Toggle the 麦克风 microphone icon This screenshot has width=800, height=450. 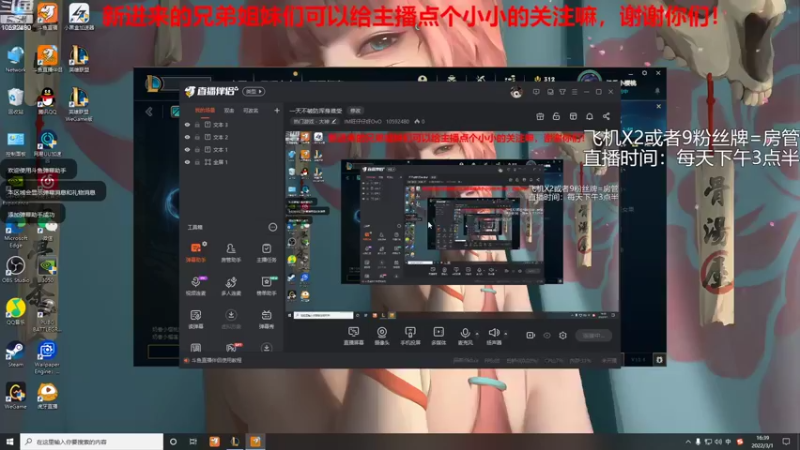465,336
